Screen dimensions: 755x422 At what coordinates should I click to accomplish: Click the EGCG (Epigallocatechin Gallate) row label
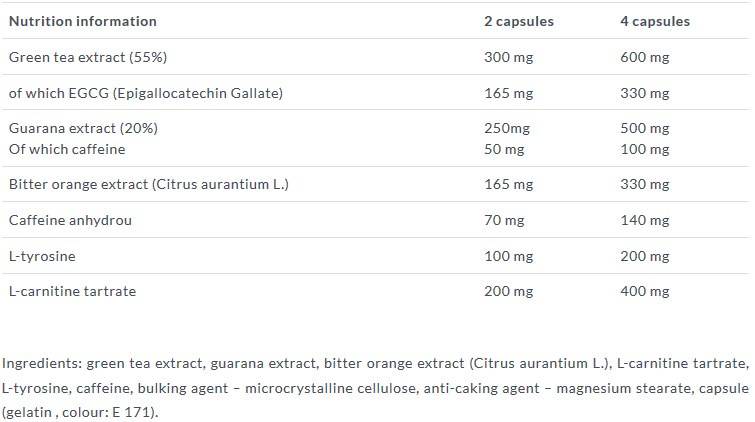point(146,93)
